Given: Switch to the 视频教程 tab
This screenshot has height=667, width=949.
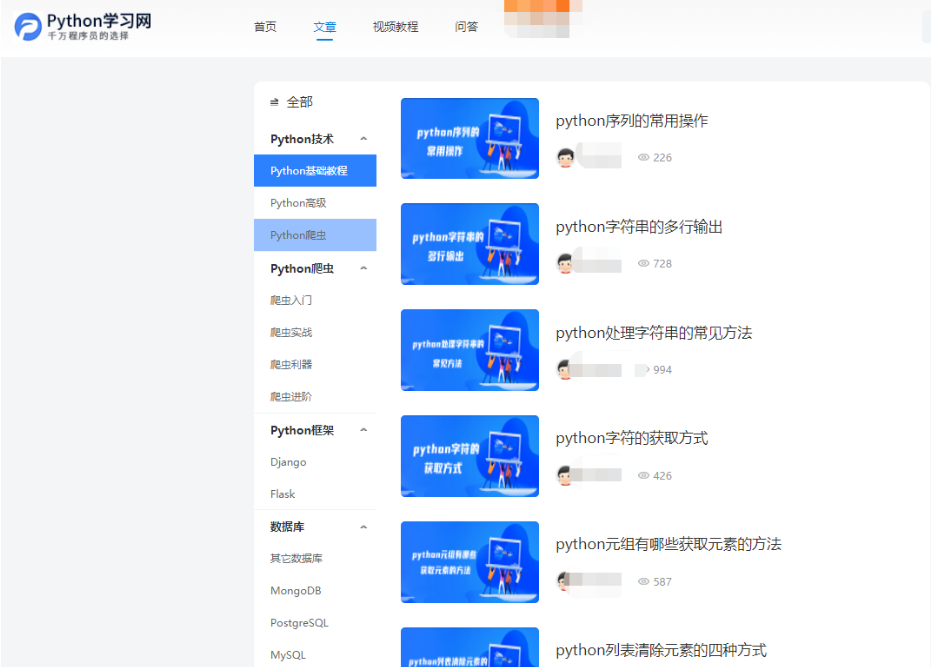Looking at the screenshot, I should (x=395, y=27).
